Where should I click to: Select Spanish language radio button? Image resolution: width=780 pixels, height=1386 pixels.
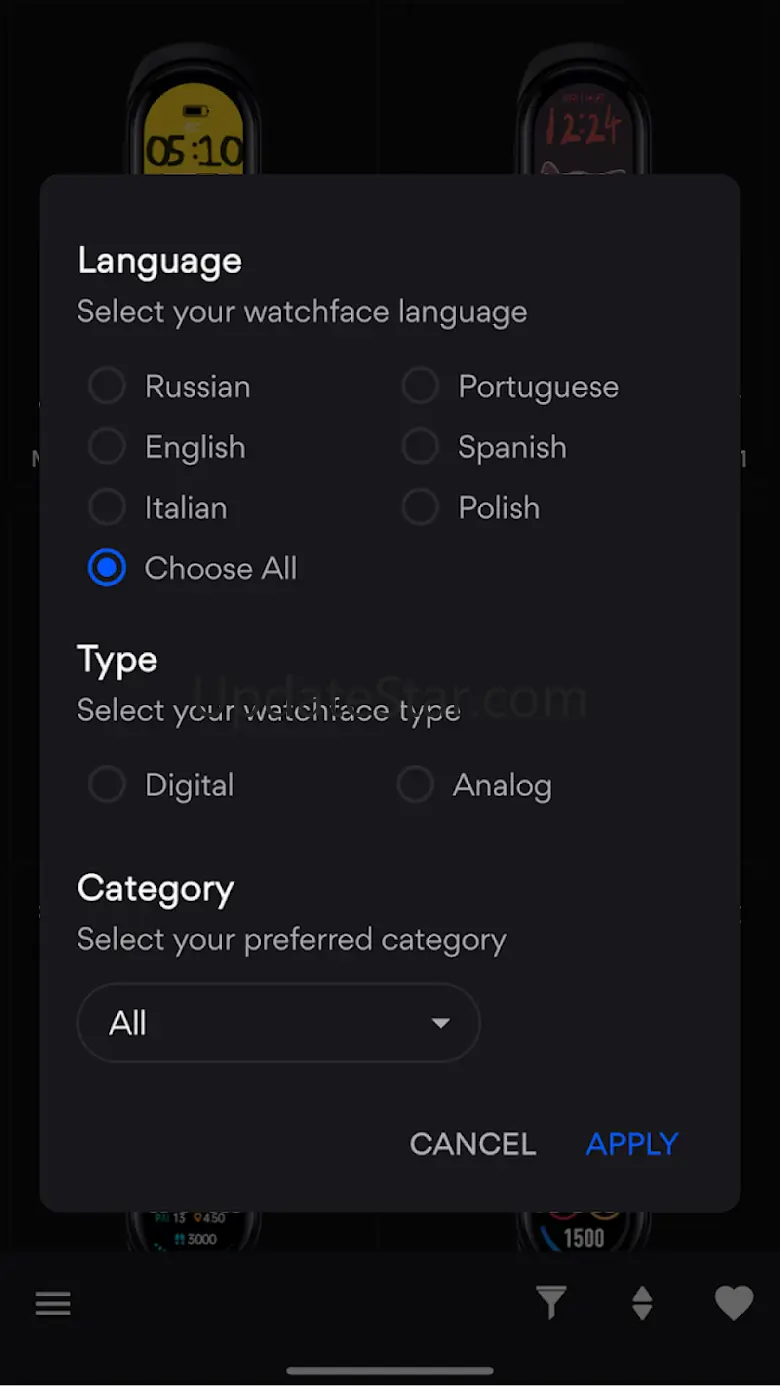click(420, 447)
